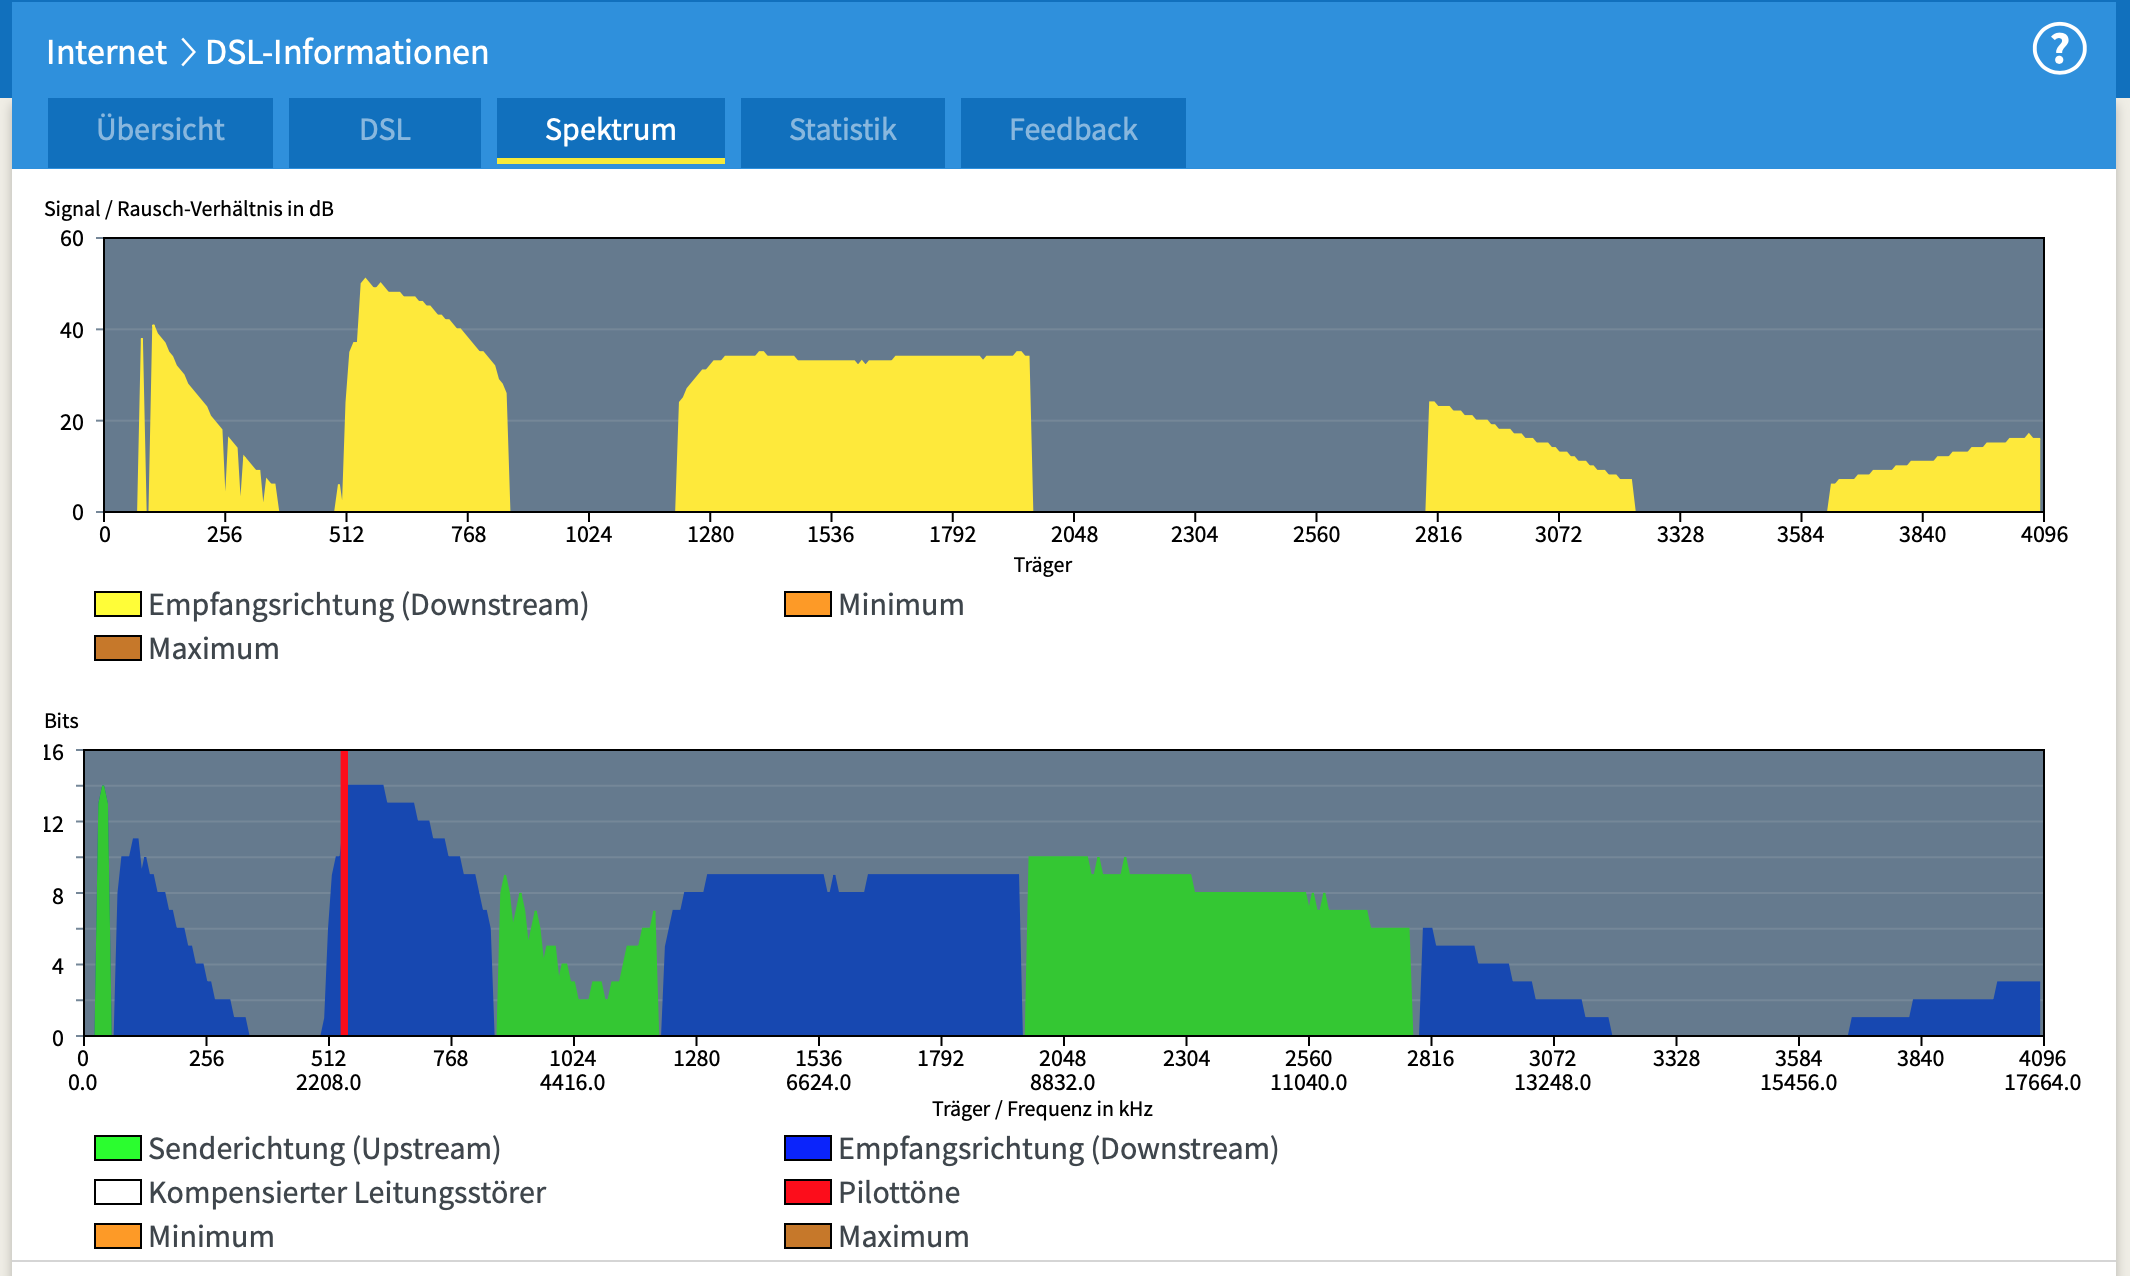Go to the Statistik tab
2130x1276 pixels.
click(x=842, y=130)
